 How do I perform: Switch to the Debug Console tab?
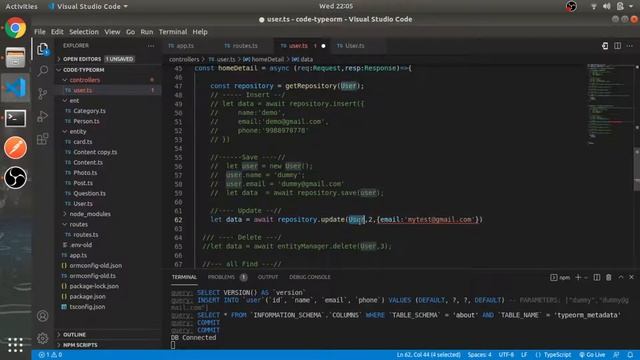310,277
